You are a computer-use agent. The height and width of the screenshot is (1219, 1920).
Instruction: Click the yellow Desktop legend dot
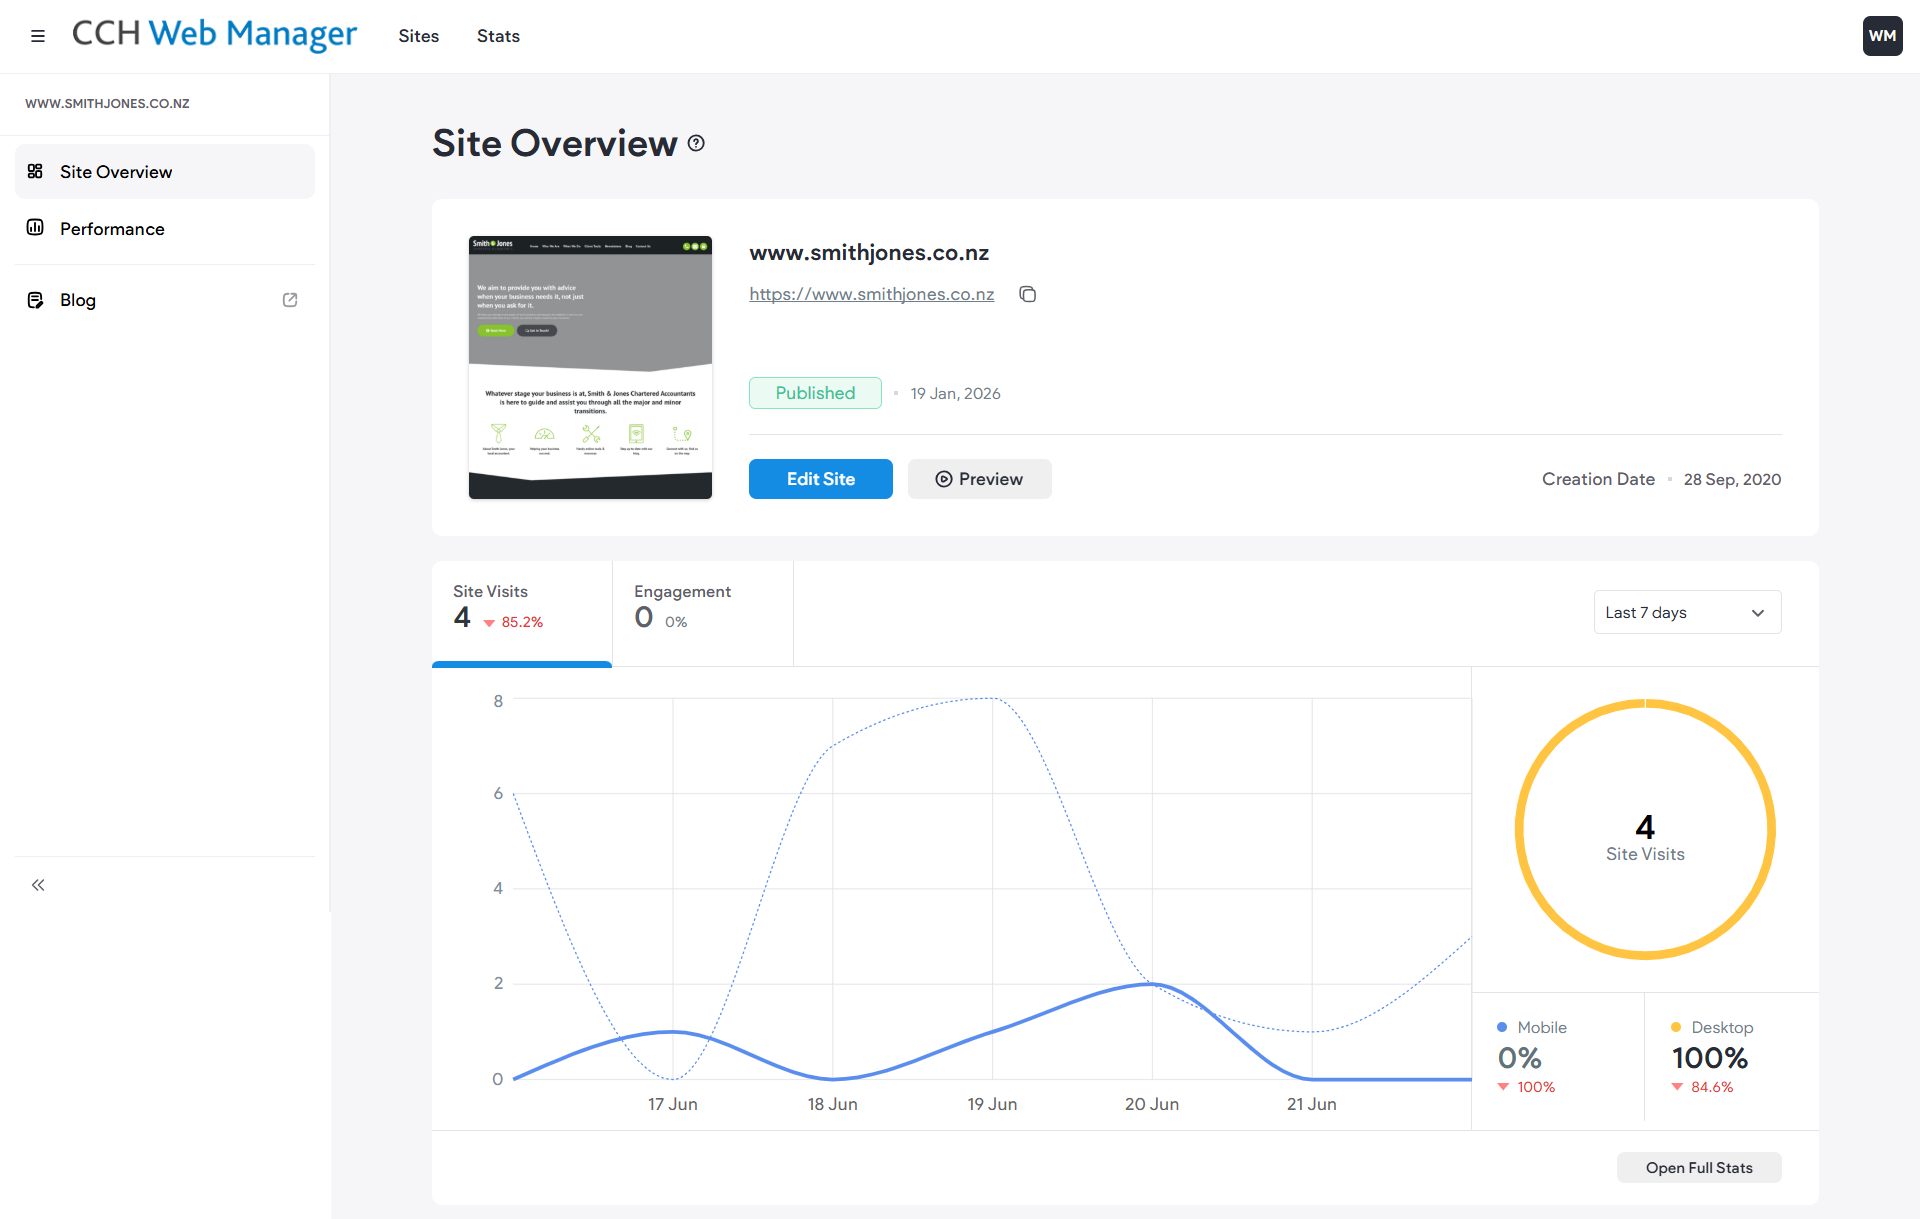tap(1676, 1027)
